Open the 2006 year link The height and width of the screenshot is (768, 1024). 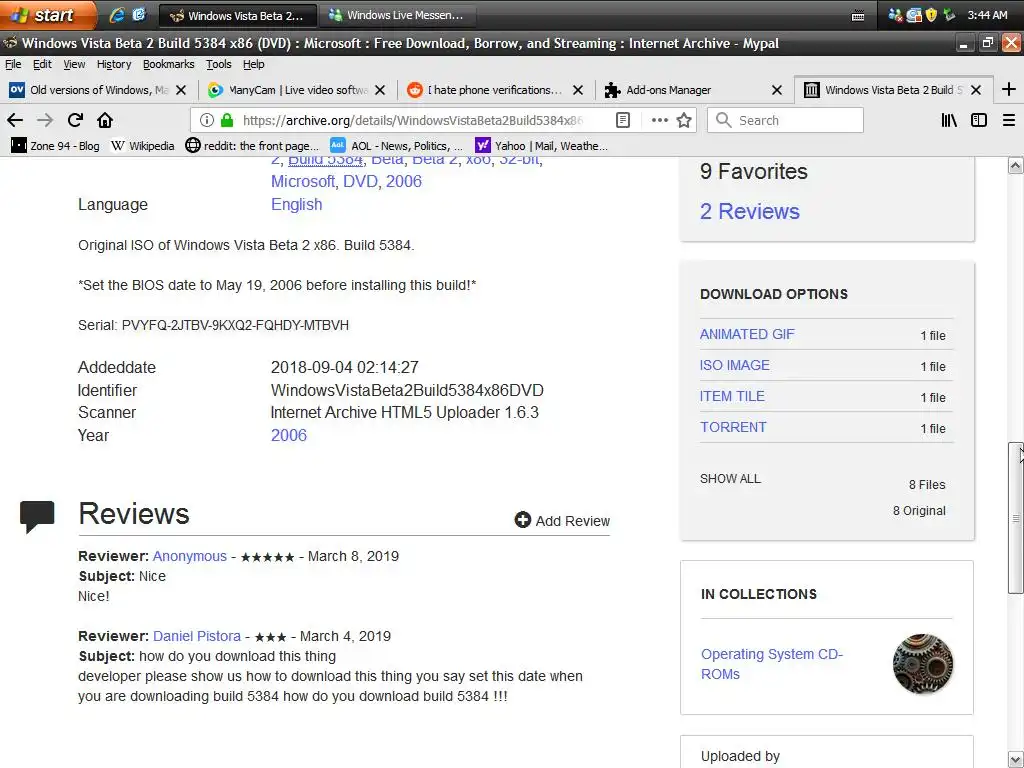click(289, 435)
